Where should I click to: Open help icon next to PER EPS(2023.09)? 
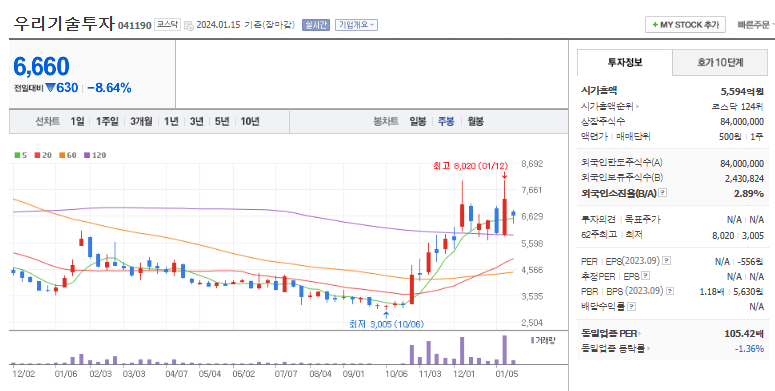667,261
